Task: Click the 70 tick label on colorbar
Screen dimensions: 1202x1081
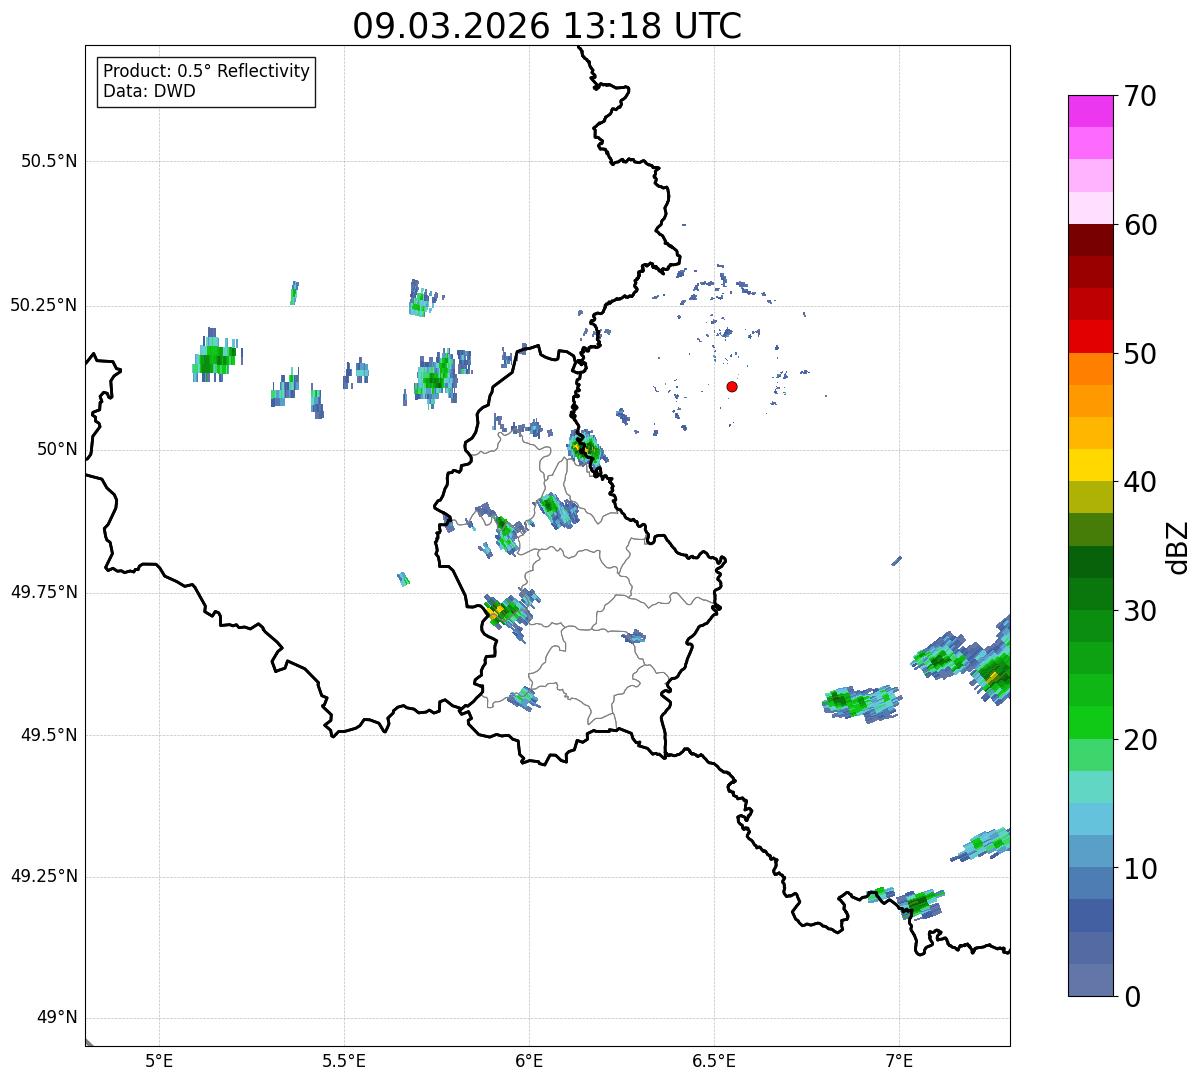Action: (x=1140, y=96)
